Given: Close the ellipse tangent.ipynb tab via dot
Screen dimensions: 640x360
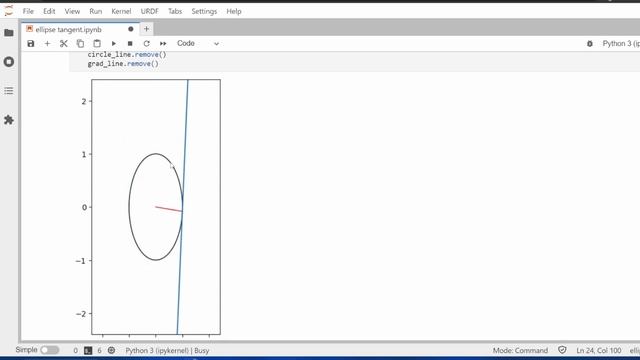Looking at the screenshot, I should tap(131, 29).
